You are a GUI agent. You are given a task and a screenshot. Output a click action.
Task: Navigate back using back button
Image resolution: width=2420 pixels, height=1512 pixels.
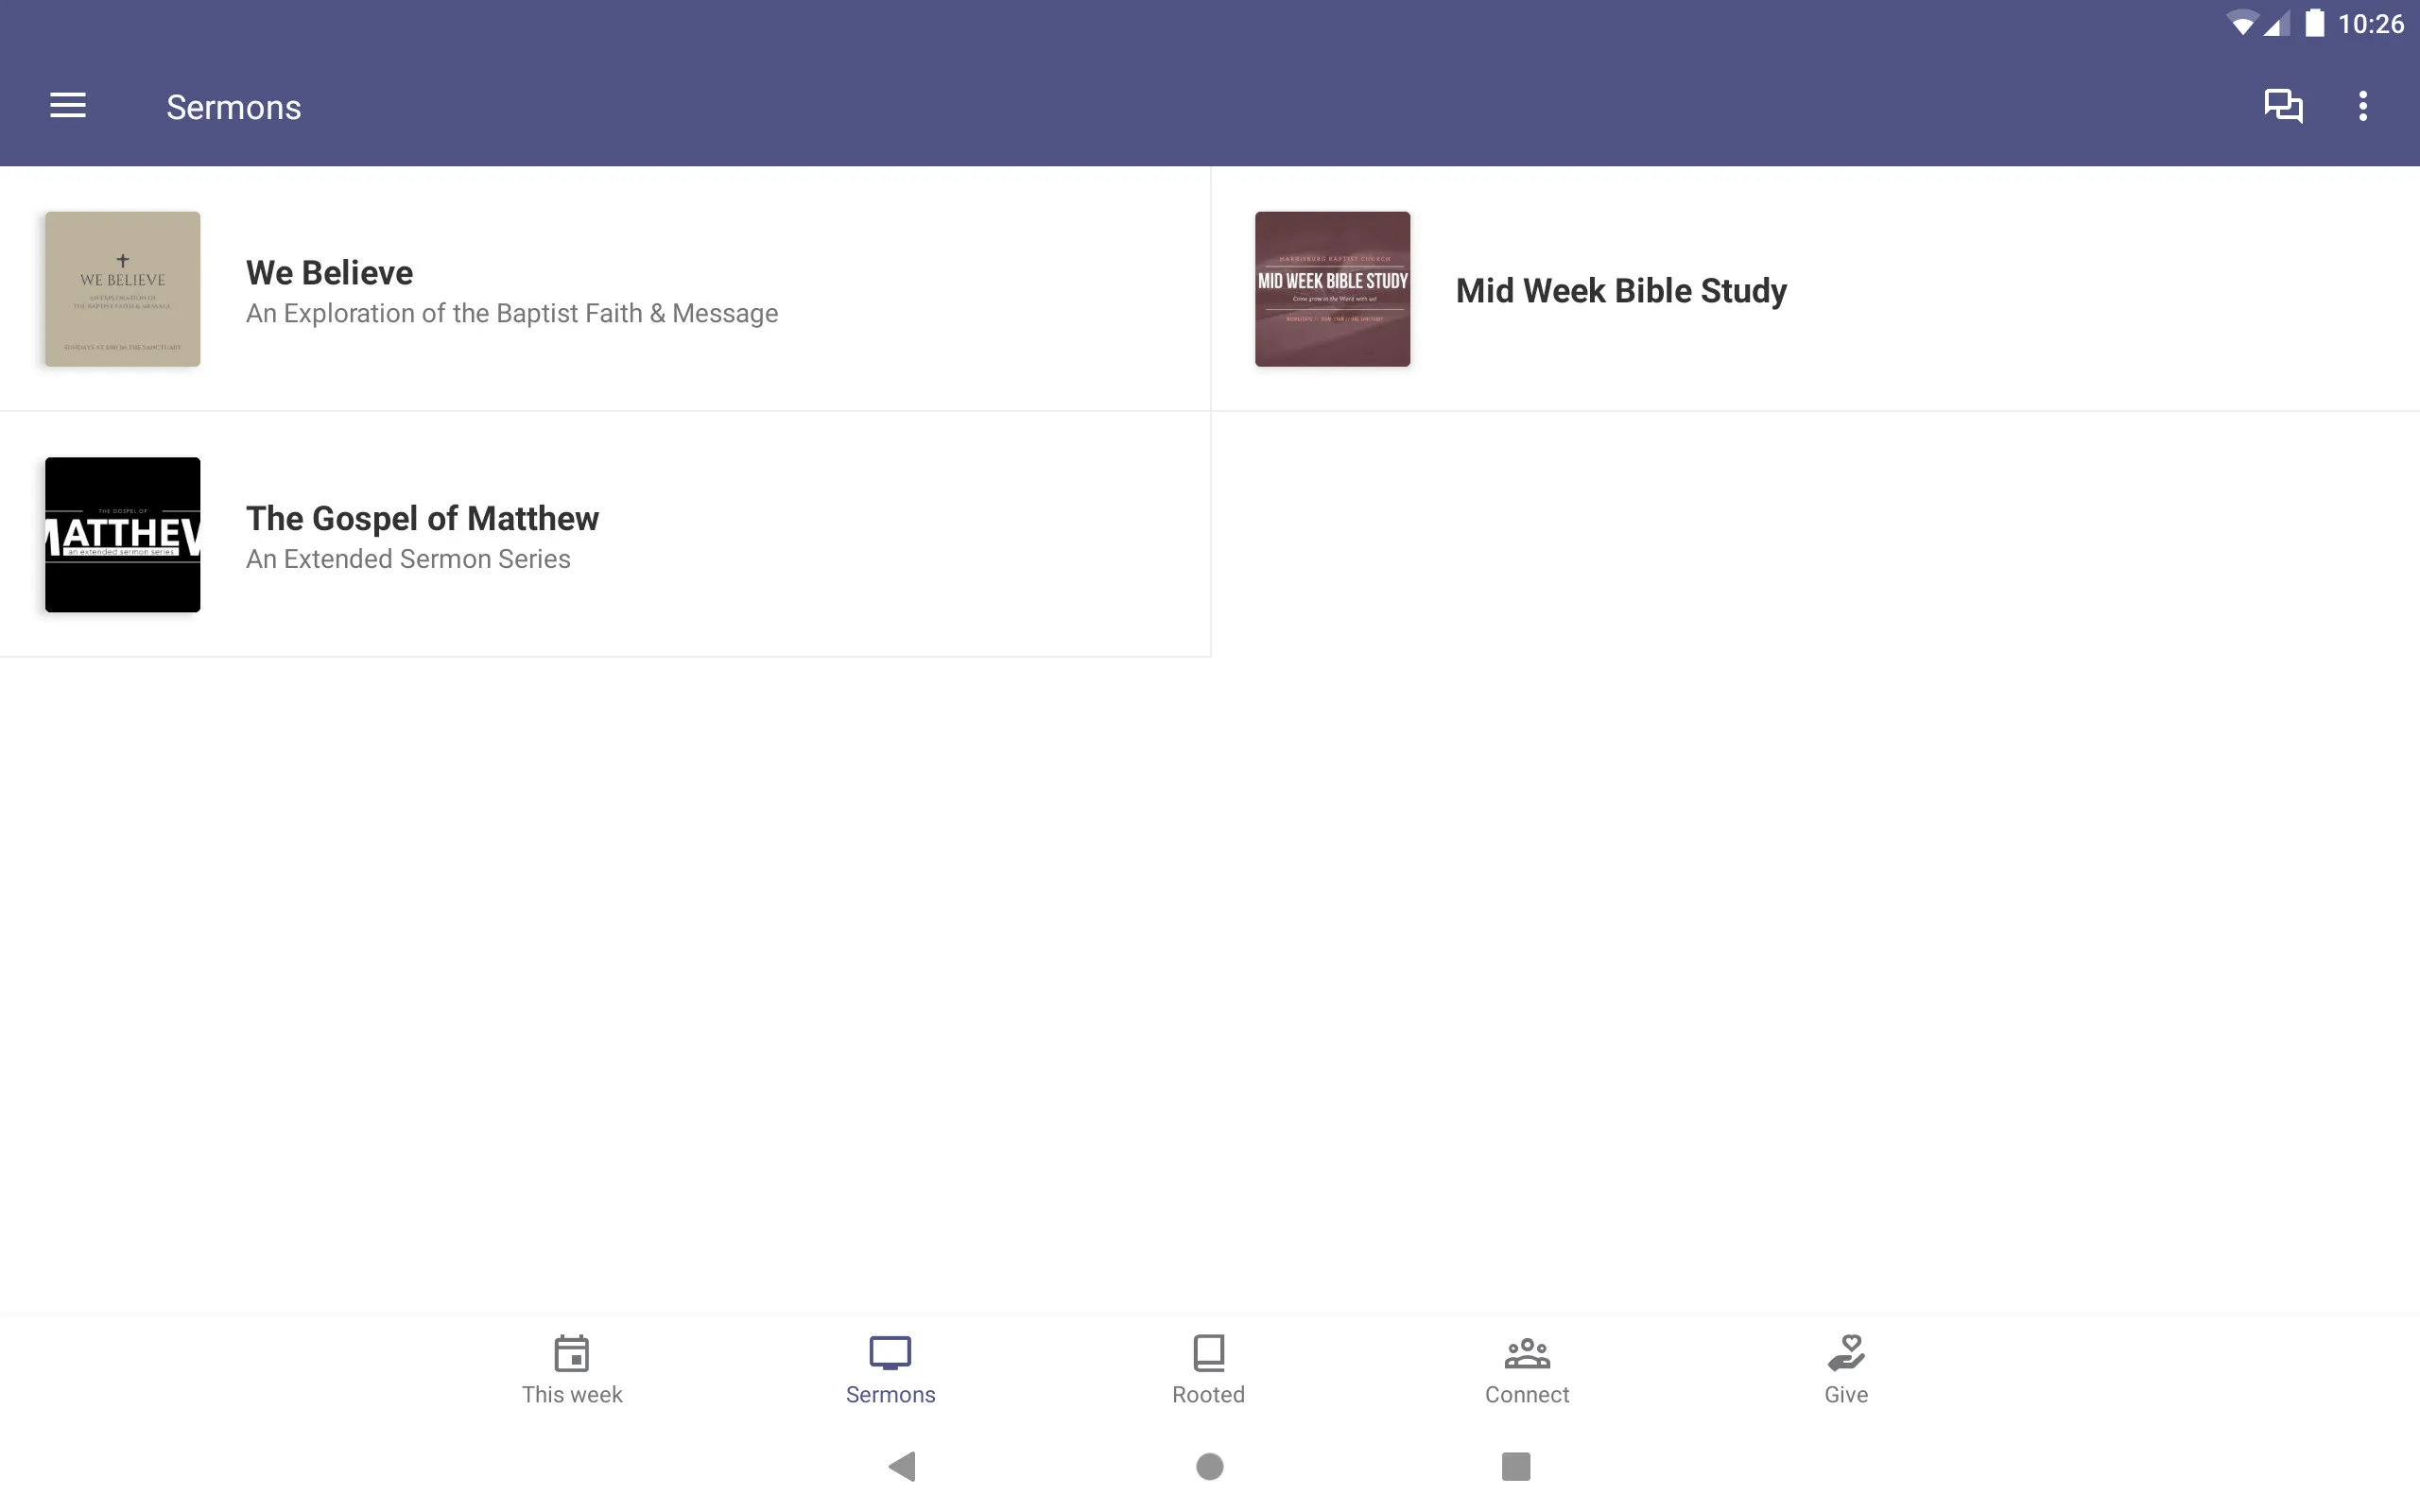[906, 1465]
